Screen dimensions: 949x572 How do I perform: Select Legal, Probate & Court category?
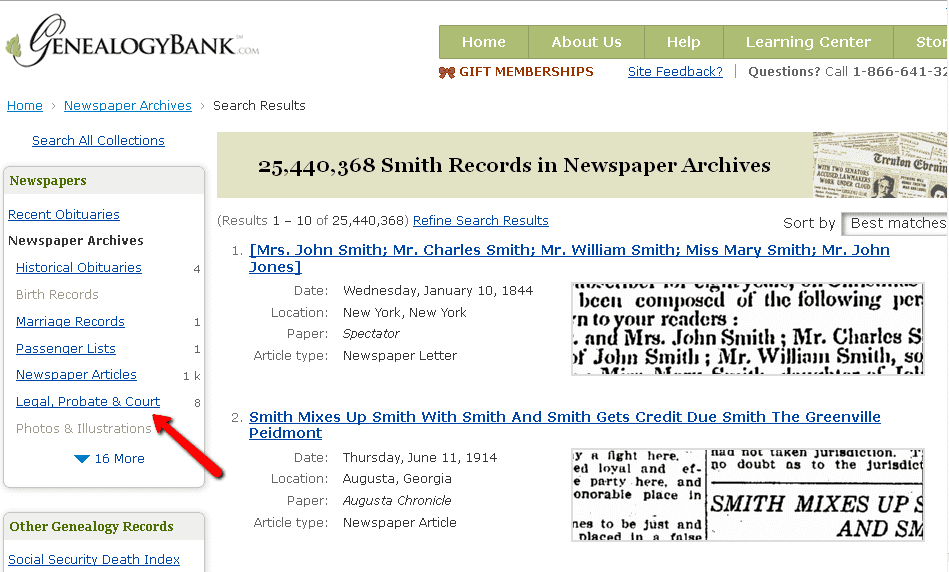point(88,402)
